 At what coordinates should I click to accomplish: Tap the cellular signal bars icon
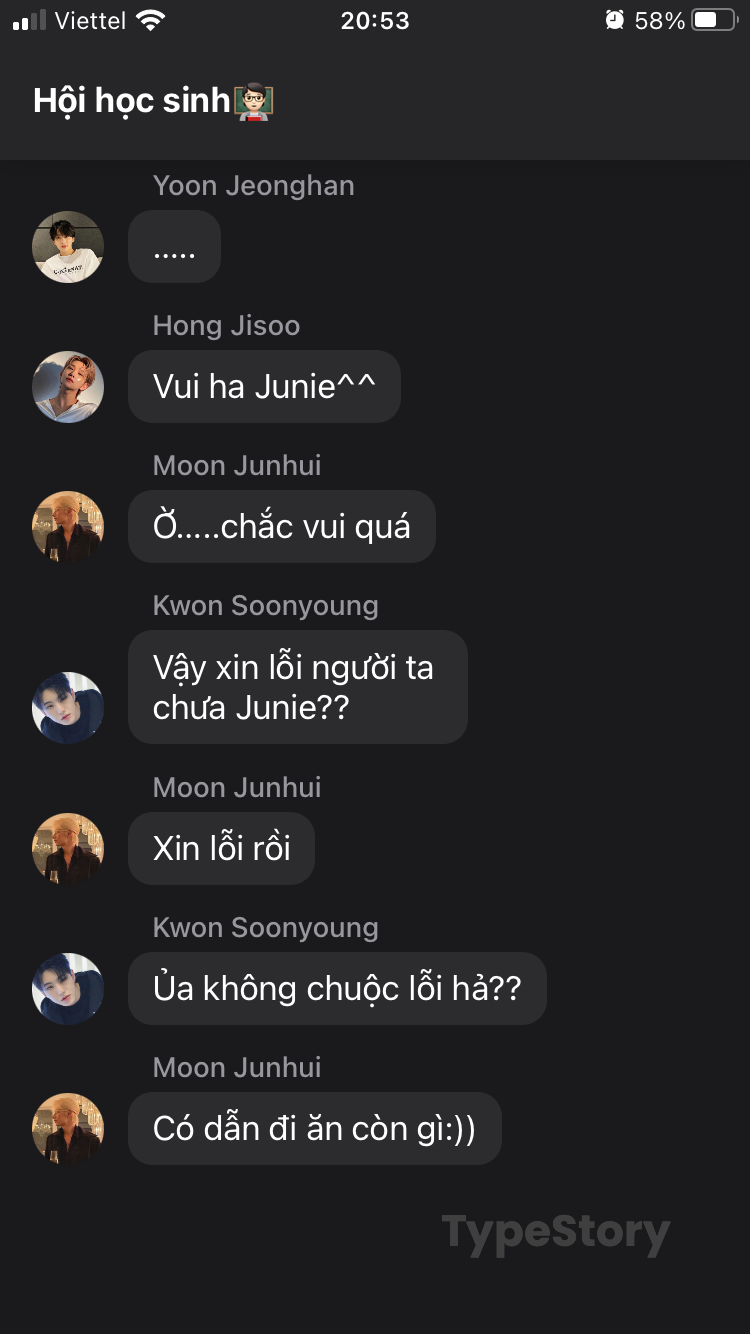[29, 20]
